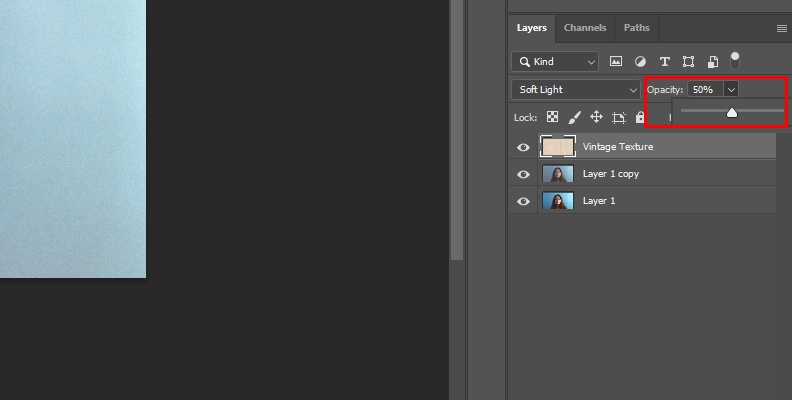This screenshot has width=792, height=400.
Task: Click the Vintage Texture layer name
Action: coord(618,147)
